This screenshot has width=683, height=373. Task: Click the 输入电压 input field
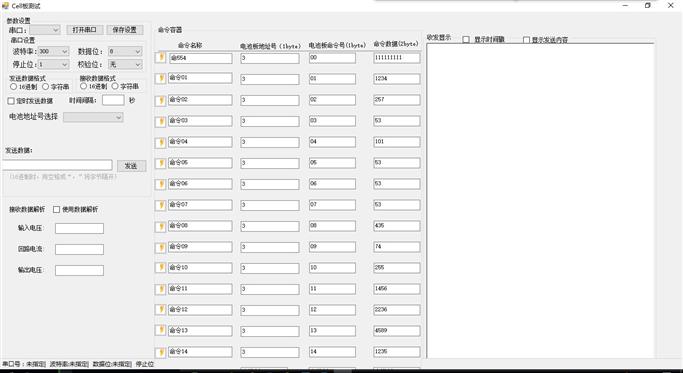[x=79, y=228]
